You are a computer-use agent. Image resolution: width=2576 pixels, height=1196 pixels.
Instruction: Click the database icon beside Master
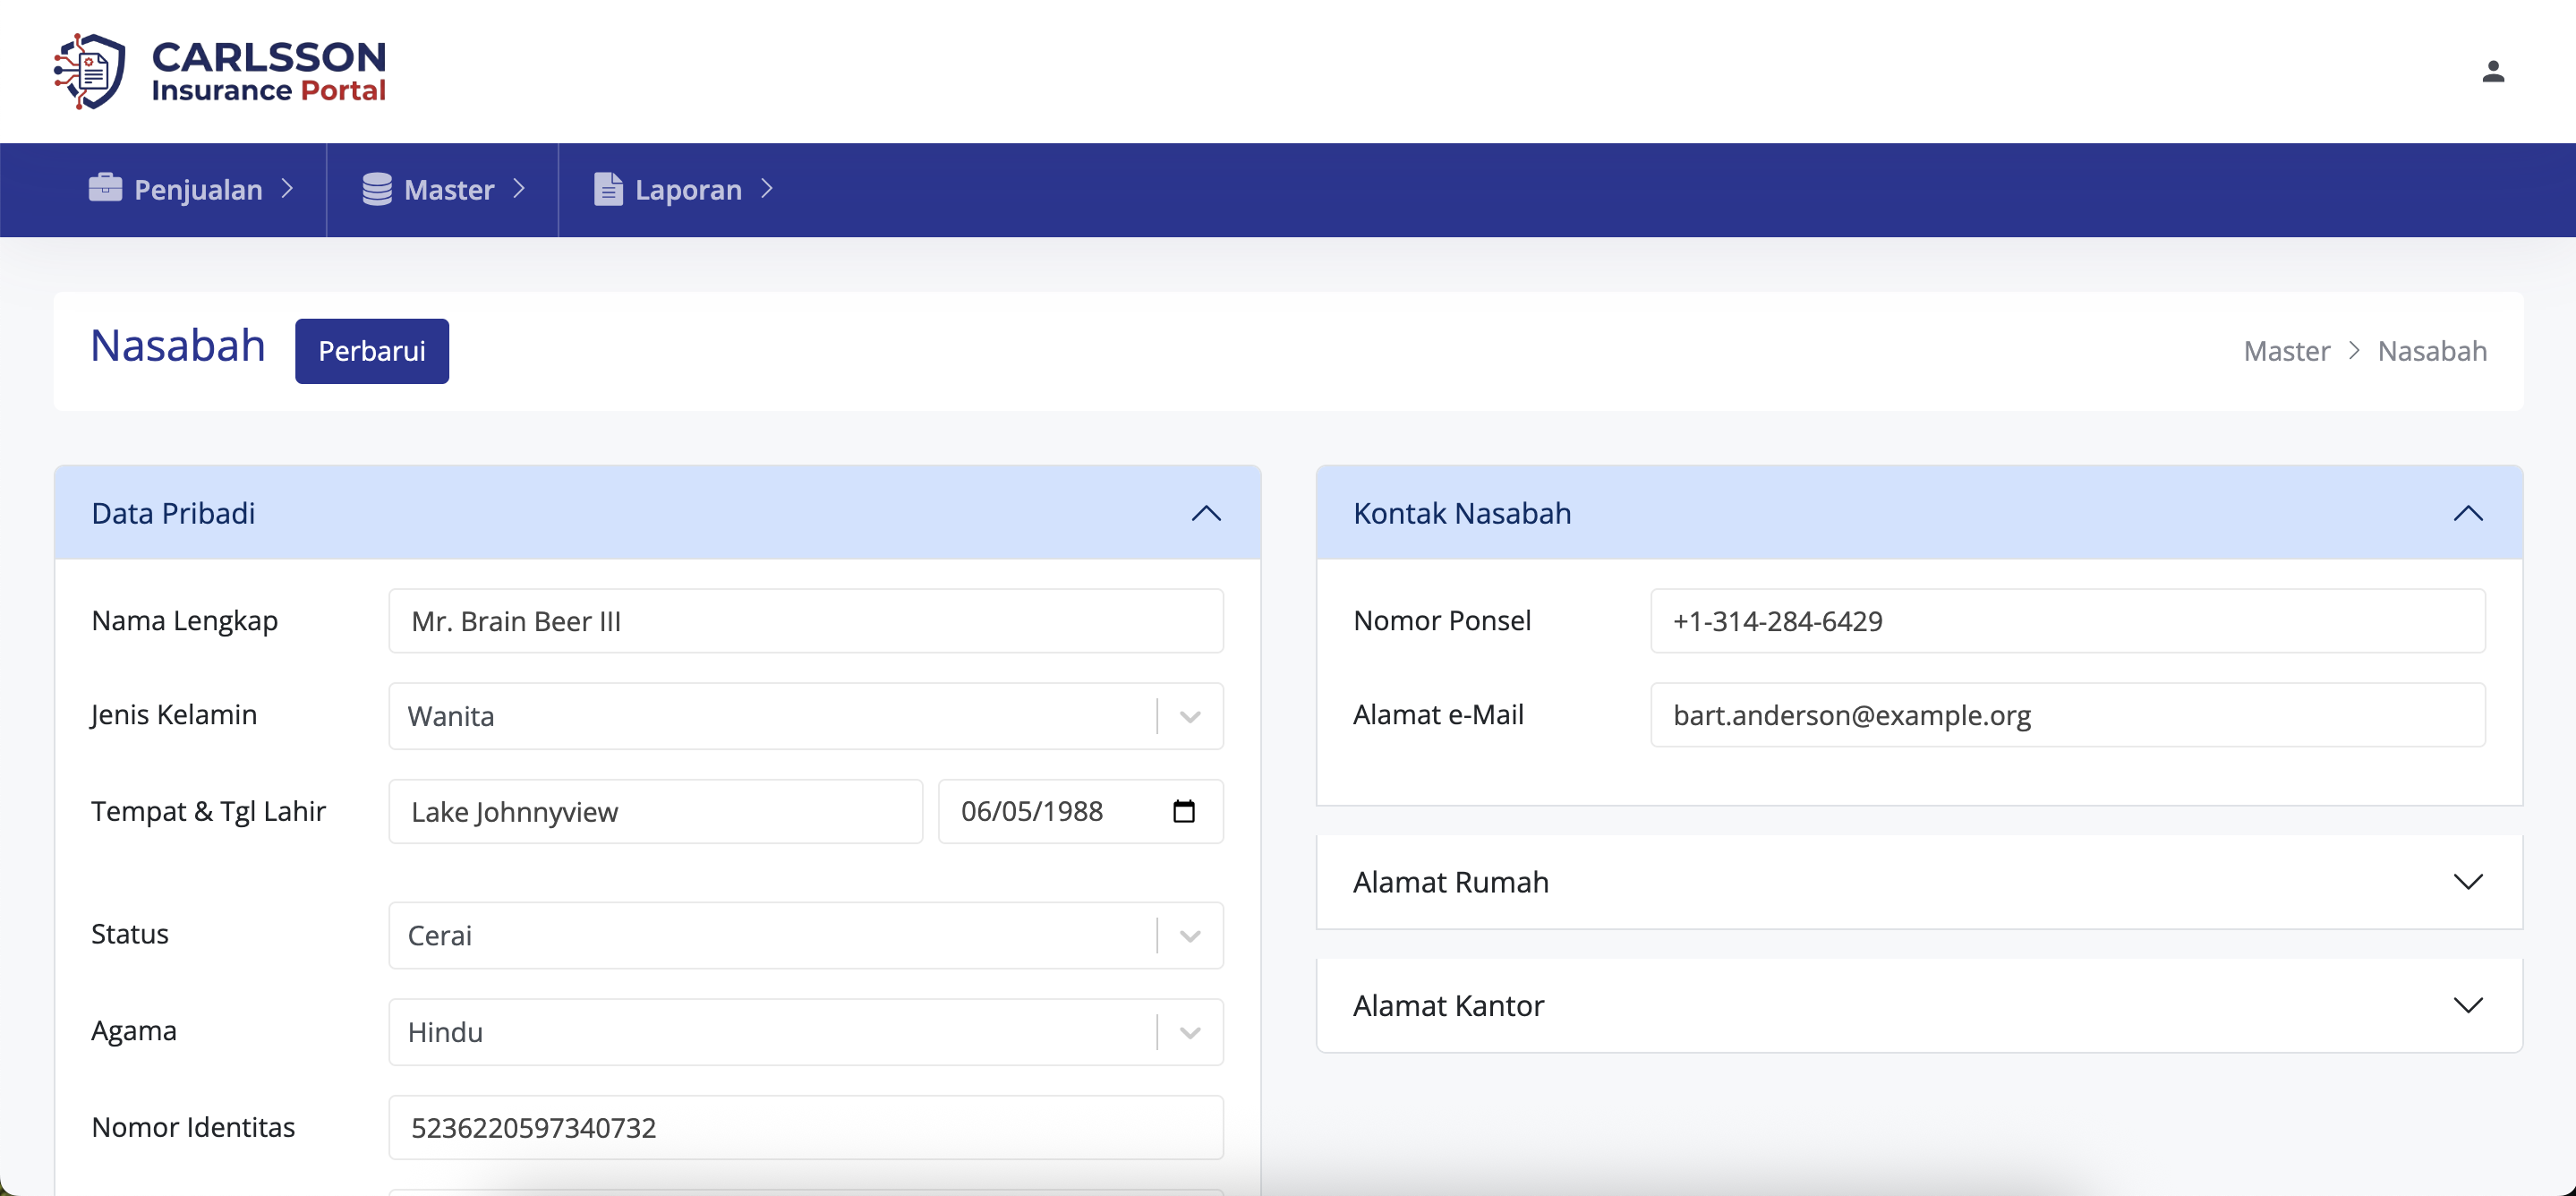coord(377,189)
